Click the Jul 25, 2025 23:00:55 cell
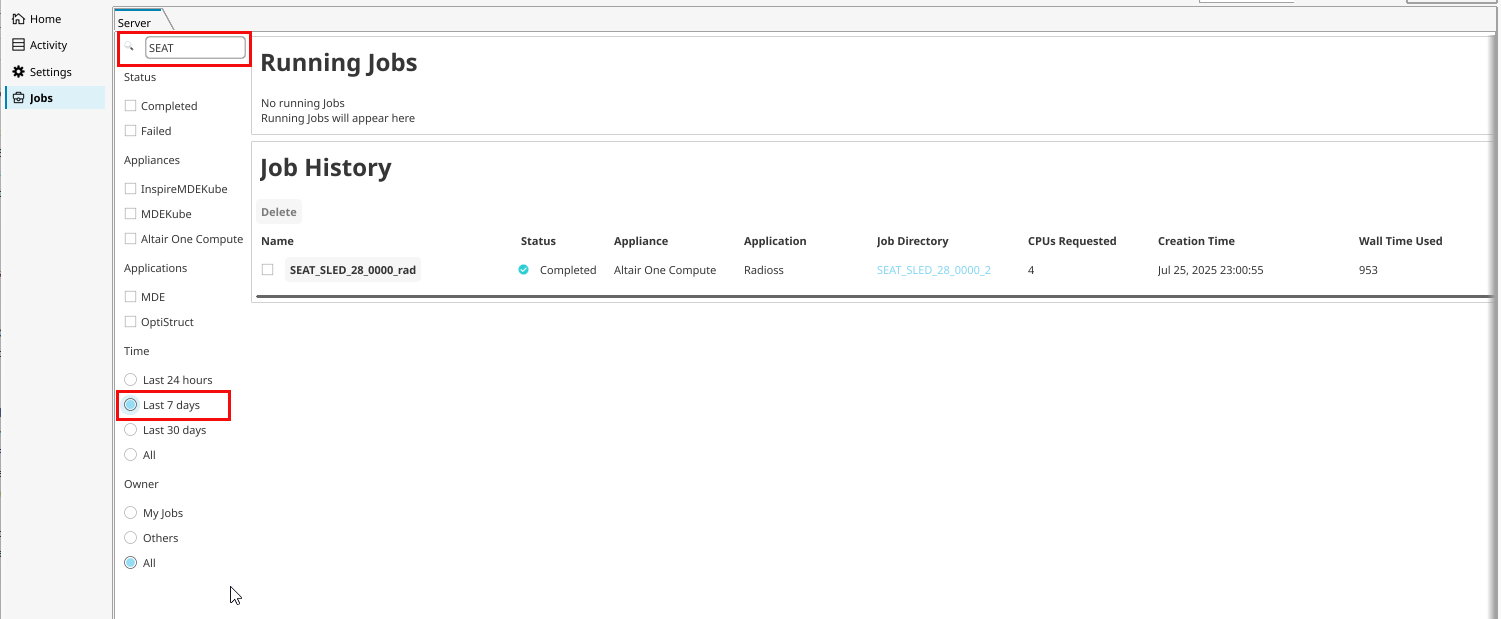This screenshot has width=1501, height=619. pyautogui.click(x=1213, y=270)
